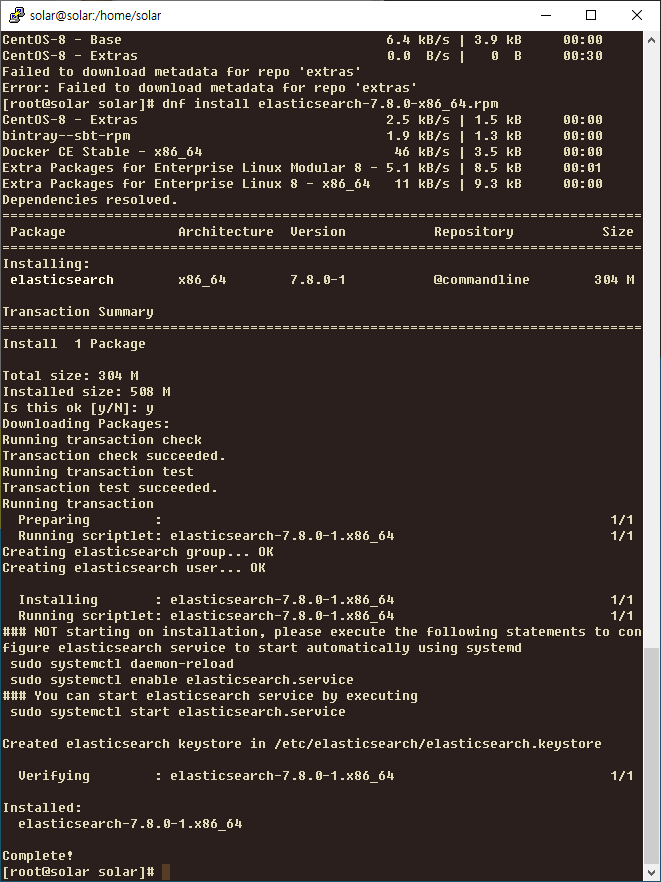Click the 'sudo systemctl daemon-reload' line

point(122,664)
